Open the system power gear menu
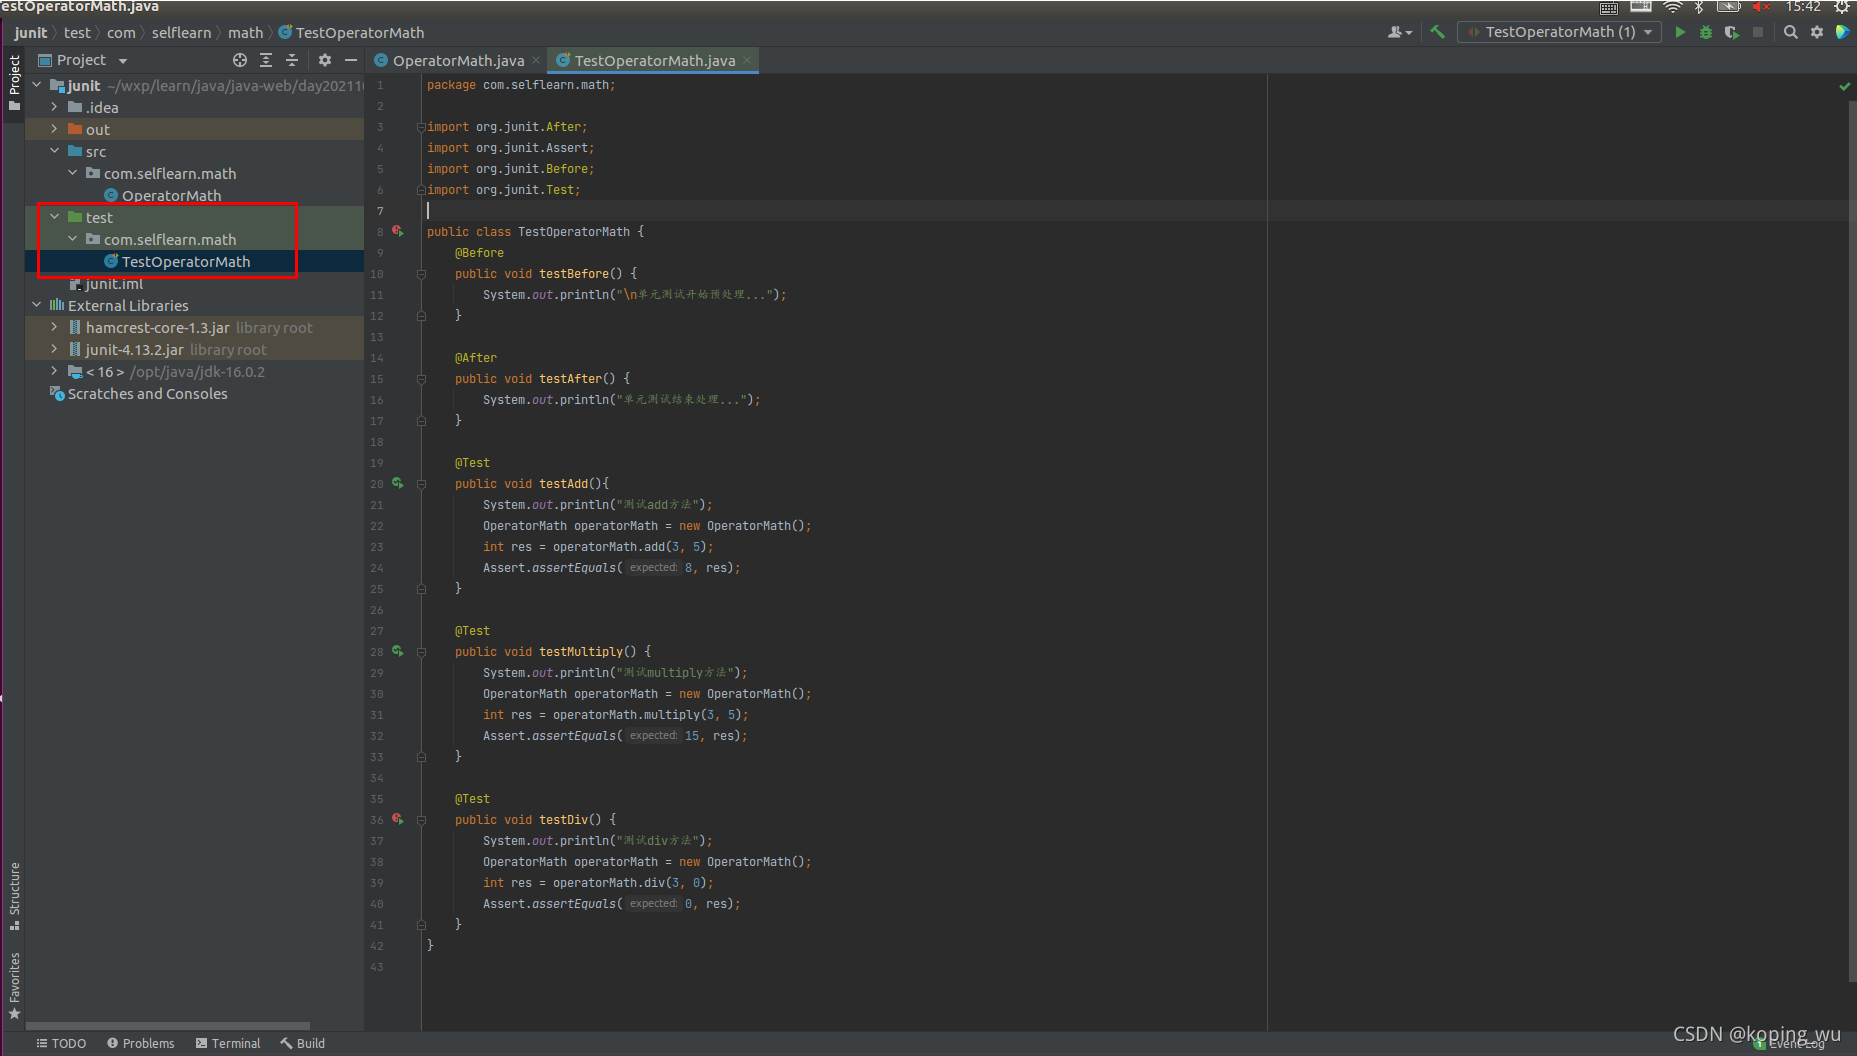Image resolution: width=1857 pixels, height=1056 pixels. pos(1842,7)
